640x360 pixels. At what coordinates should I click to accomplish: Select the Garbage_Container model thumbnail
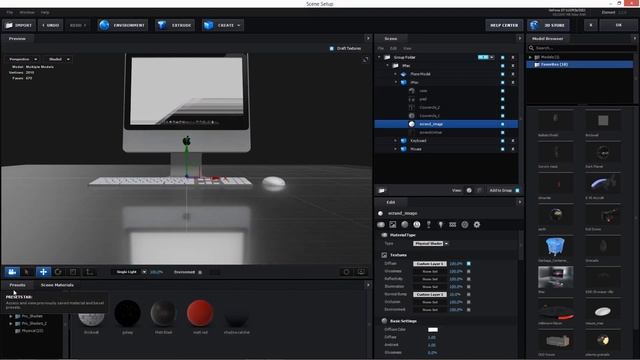point(555,247)
